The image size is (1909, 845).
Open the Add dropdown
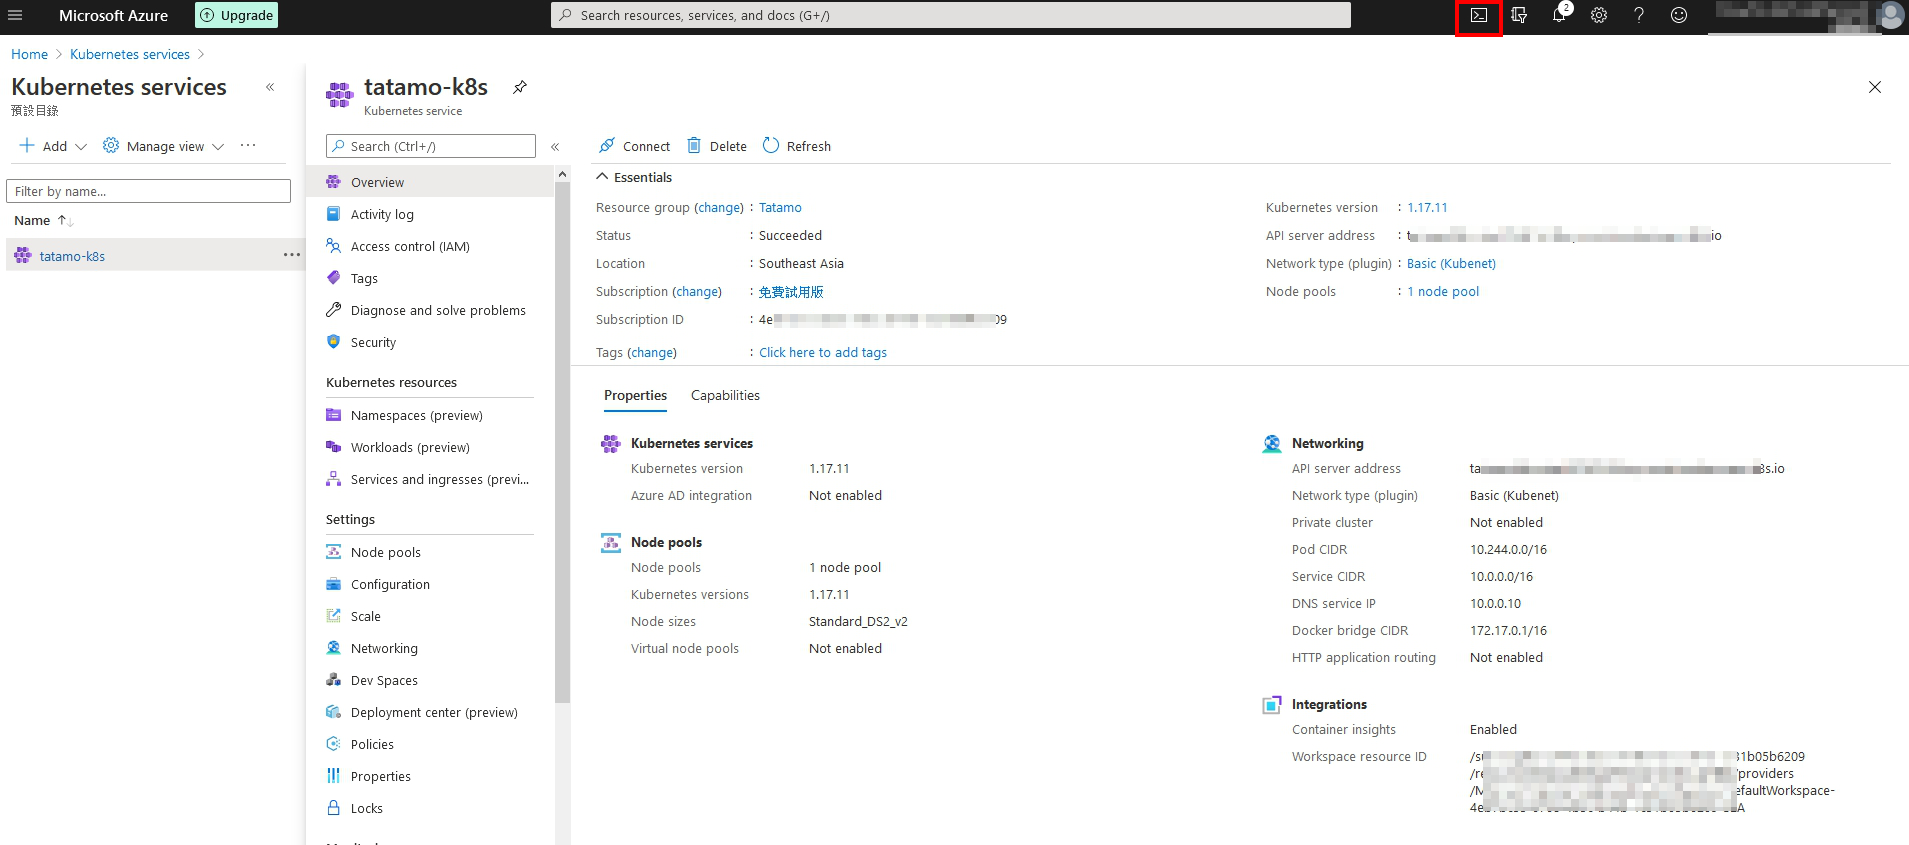pyautogui.click(x=53, y=146)
